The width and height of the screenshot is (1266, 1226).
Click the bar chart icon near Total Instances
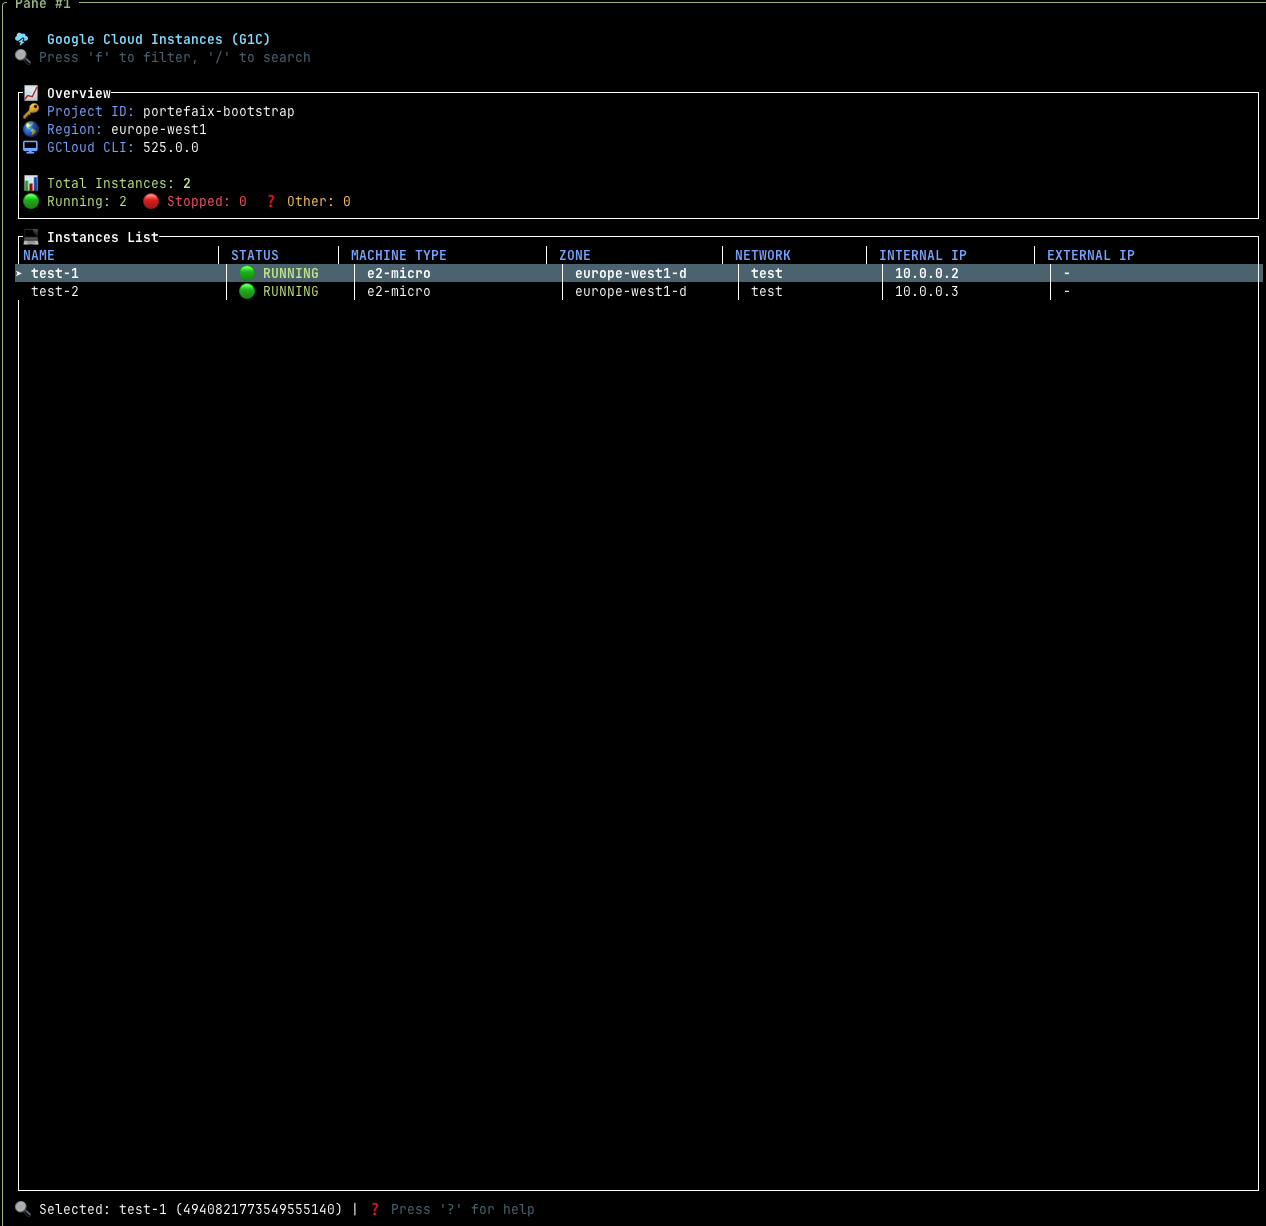pos(31,183)
